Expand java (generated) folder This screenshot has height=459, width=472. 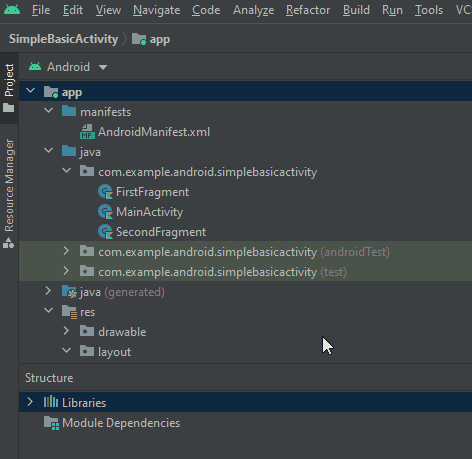(x=48, y=291)
